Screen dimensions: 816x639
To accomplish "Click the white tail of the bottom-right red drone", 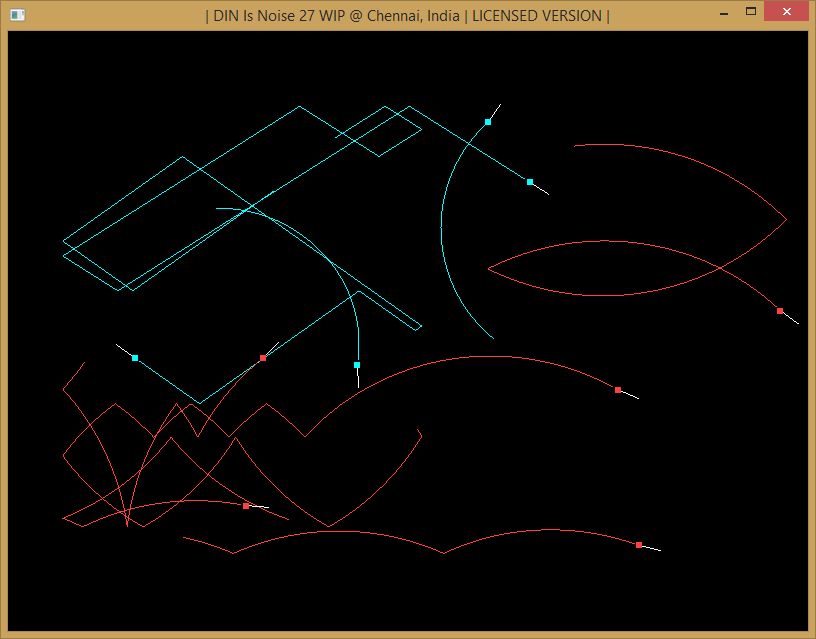I will 652,548.
